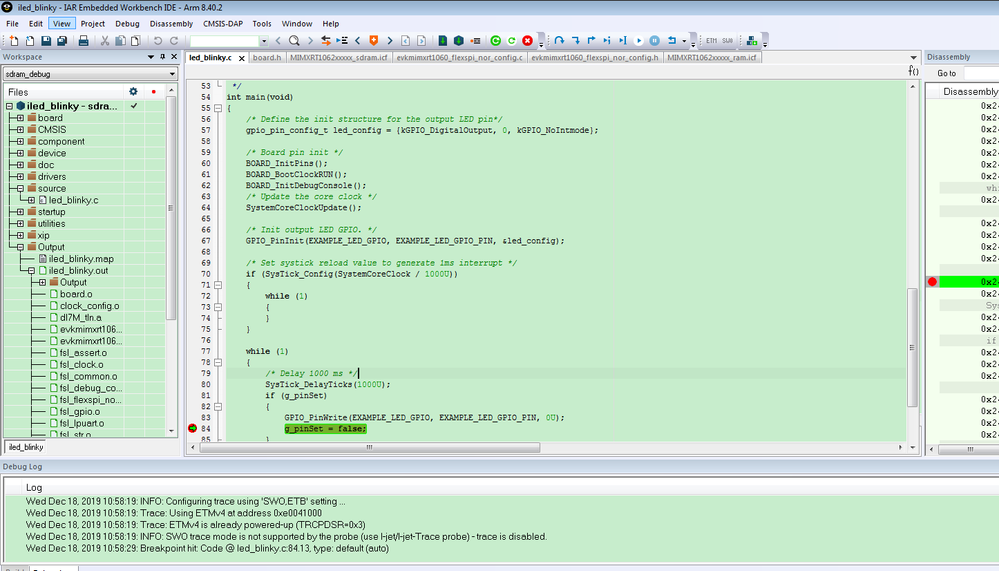Create a new document via toolbar
This screenshot has height=571, width=999.
coord(14,41)
